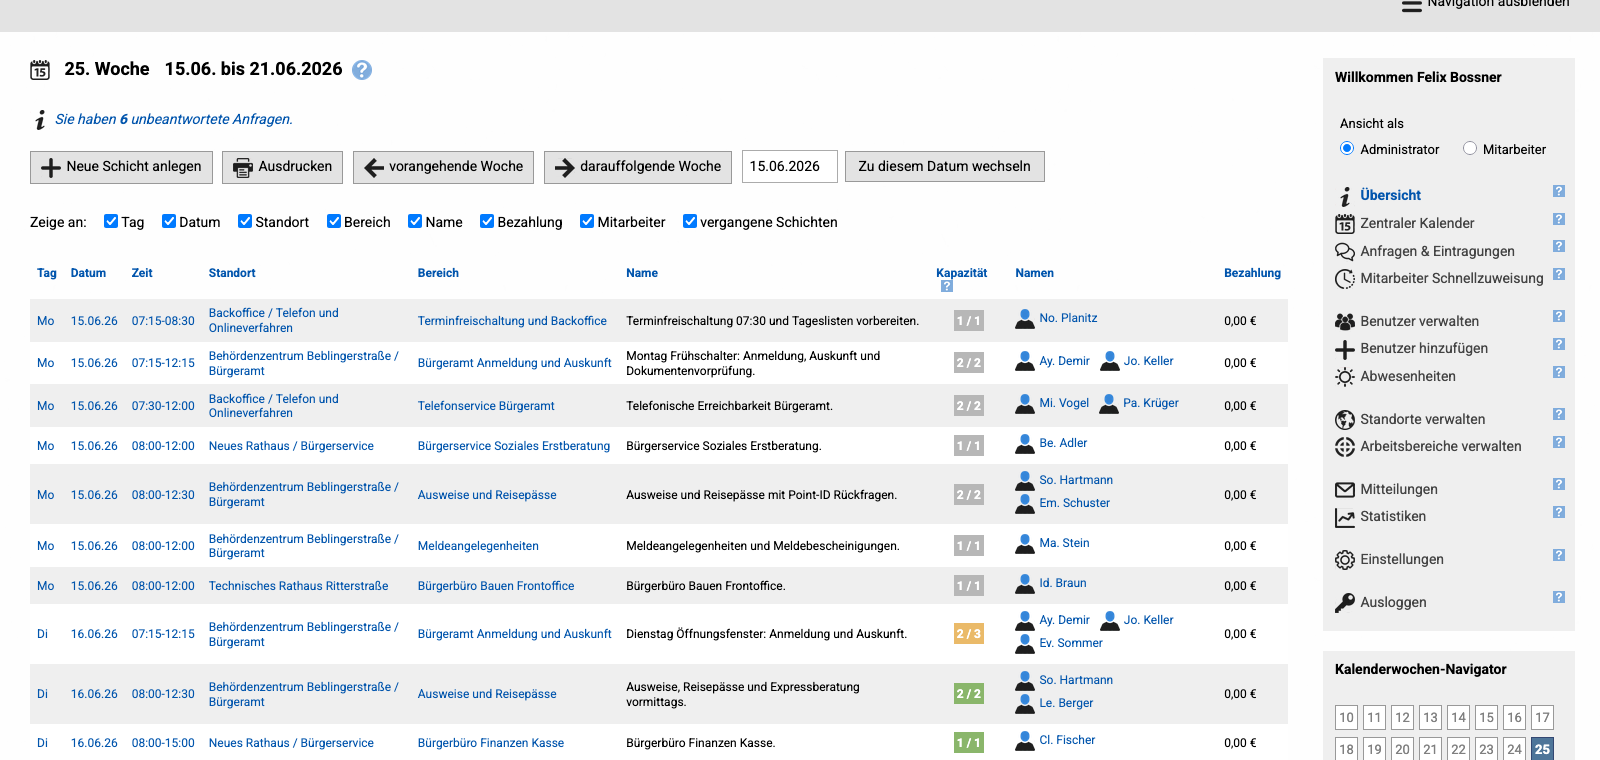Select the Mitarbeiter view radio button
This screenshot has width=1600, height=760.
pos(1470,148)
